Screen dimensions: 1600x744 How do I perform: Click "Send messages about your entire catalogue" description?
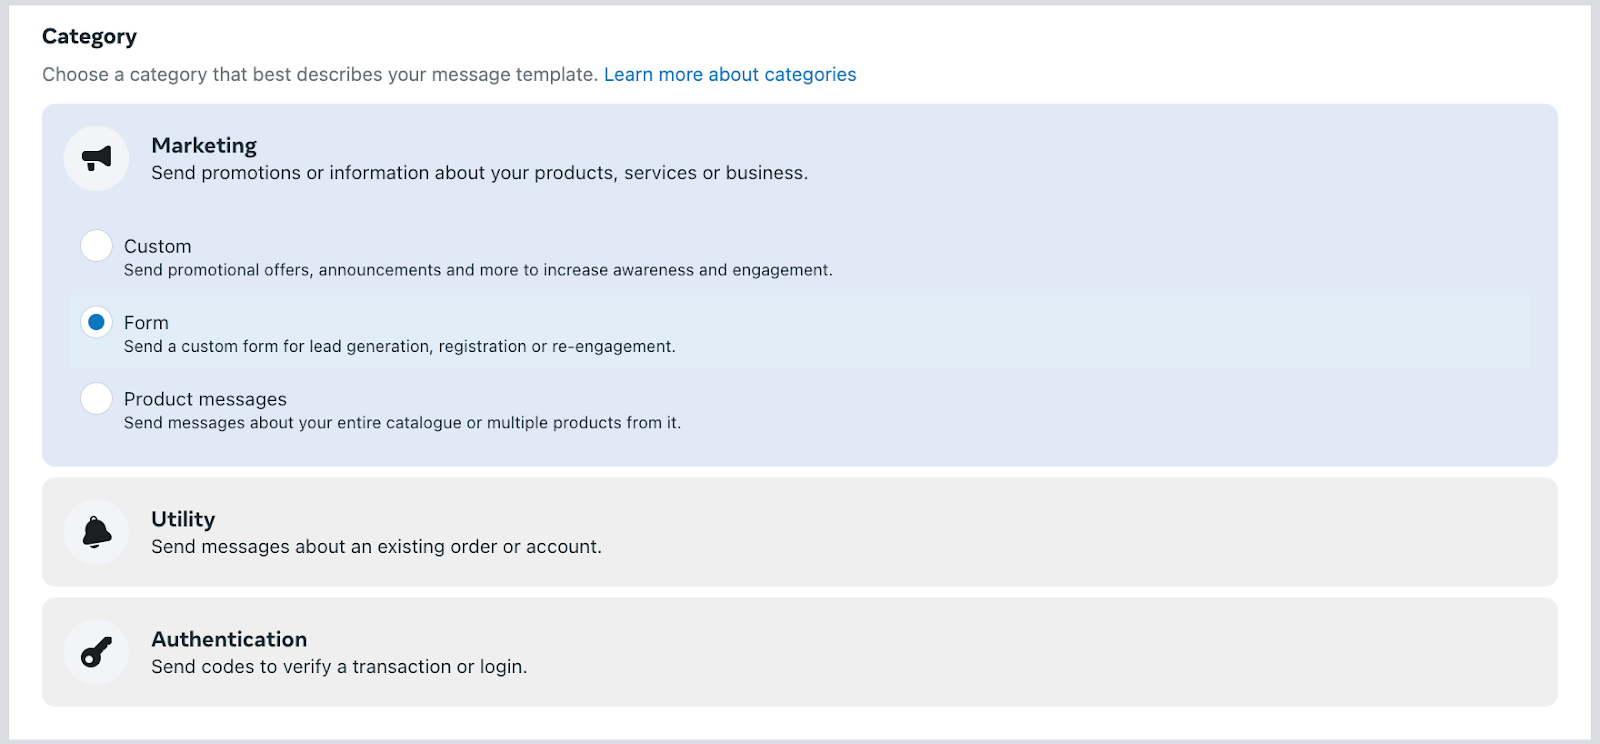pos(402,423)
